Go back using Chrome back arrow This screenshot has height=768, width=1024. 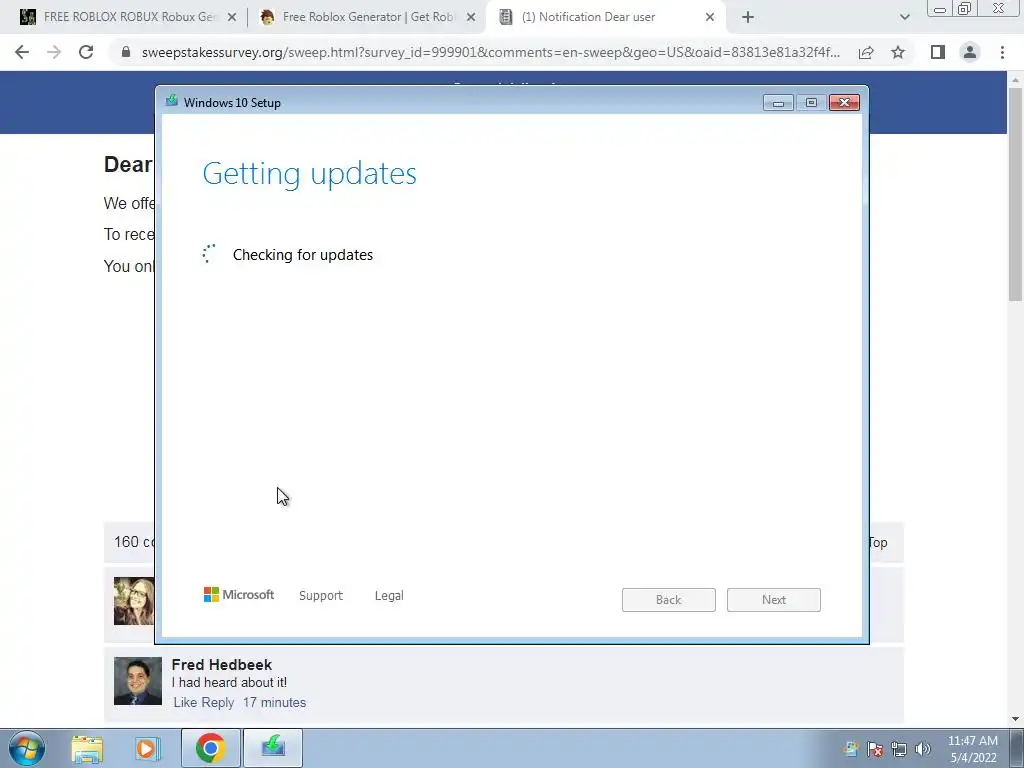pos(22,52)
